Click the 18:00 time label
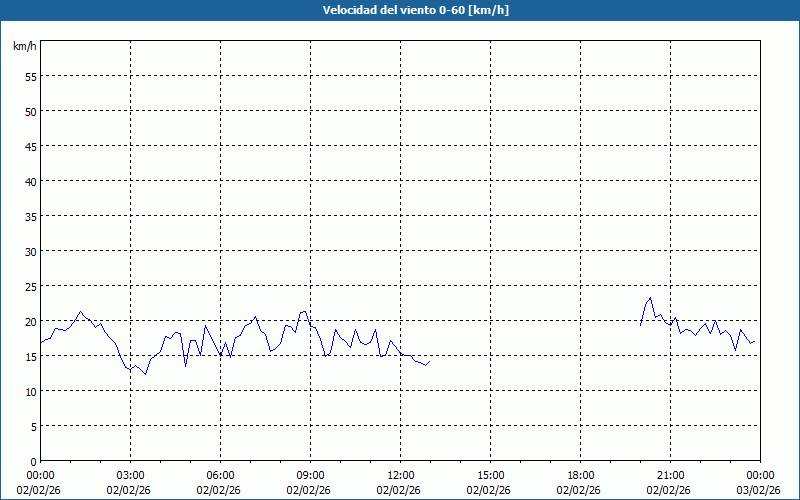 click(x=580, y=475)
